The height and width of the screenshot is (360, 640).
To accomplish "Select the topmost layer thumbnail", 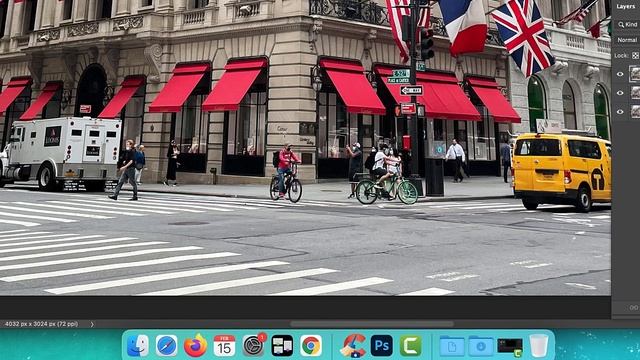I will tap(635, 74).
